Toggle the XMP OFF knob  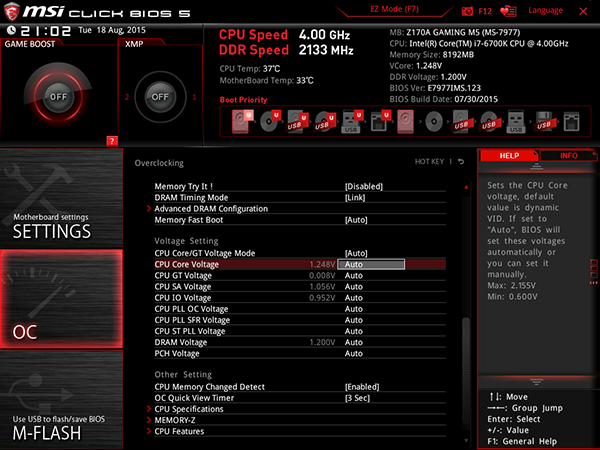coord(160,96)
